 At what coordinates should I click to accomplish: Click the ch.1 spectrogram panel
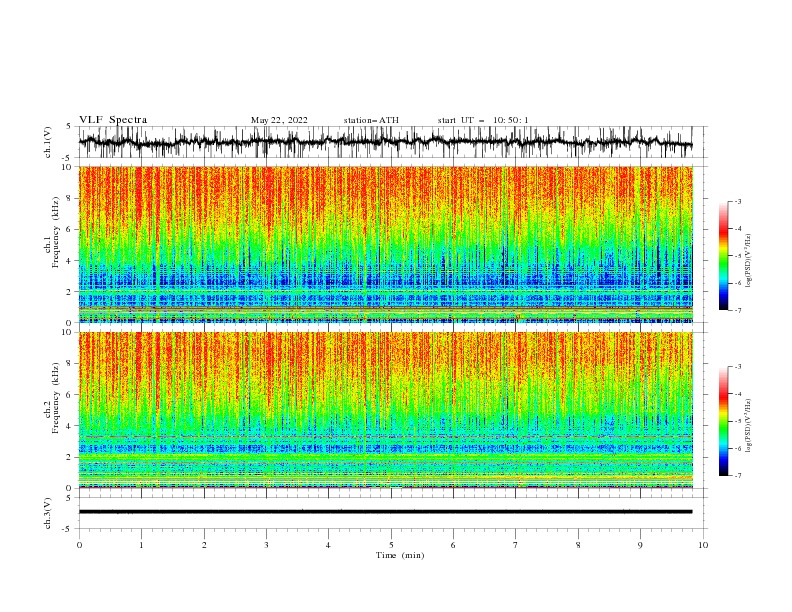pos(386,244)
